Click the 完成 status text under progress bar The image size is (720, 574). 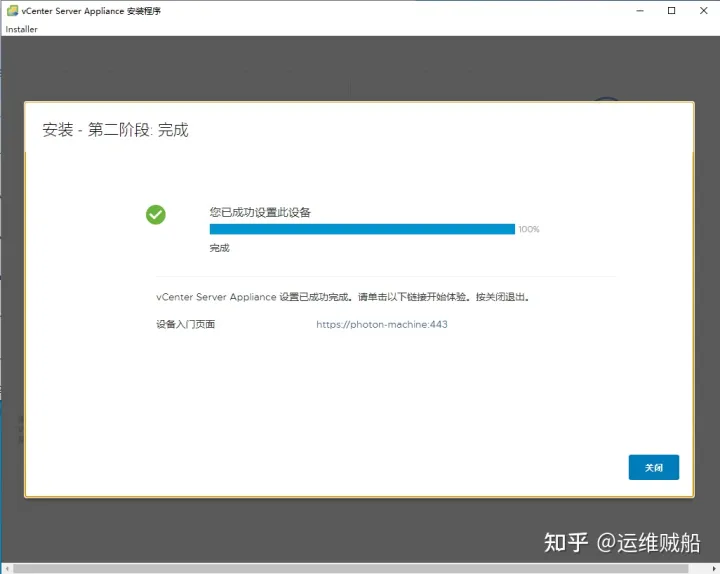click(x=219, y=248)
